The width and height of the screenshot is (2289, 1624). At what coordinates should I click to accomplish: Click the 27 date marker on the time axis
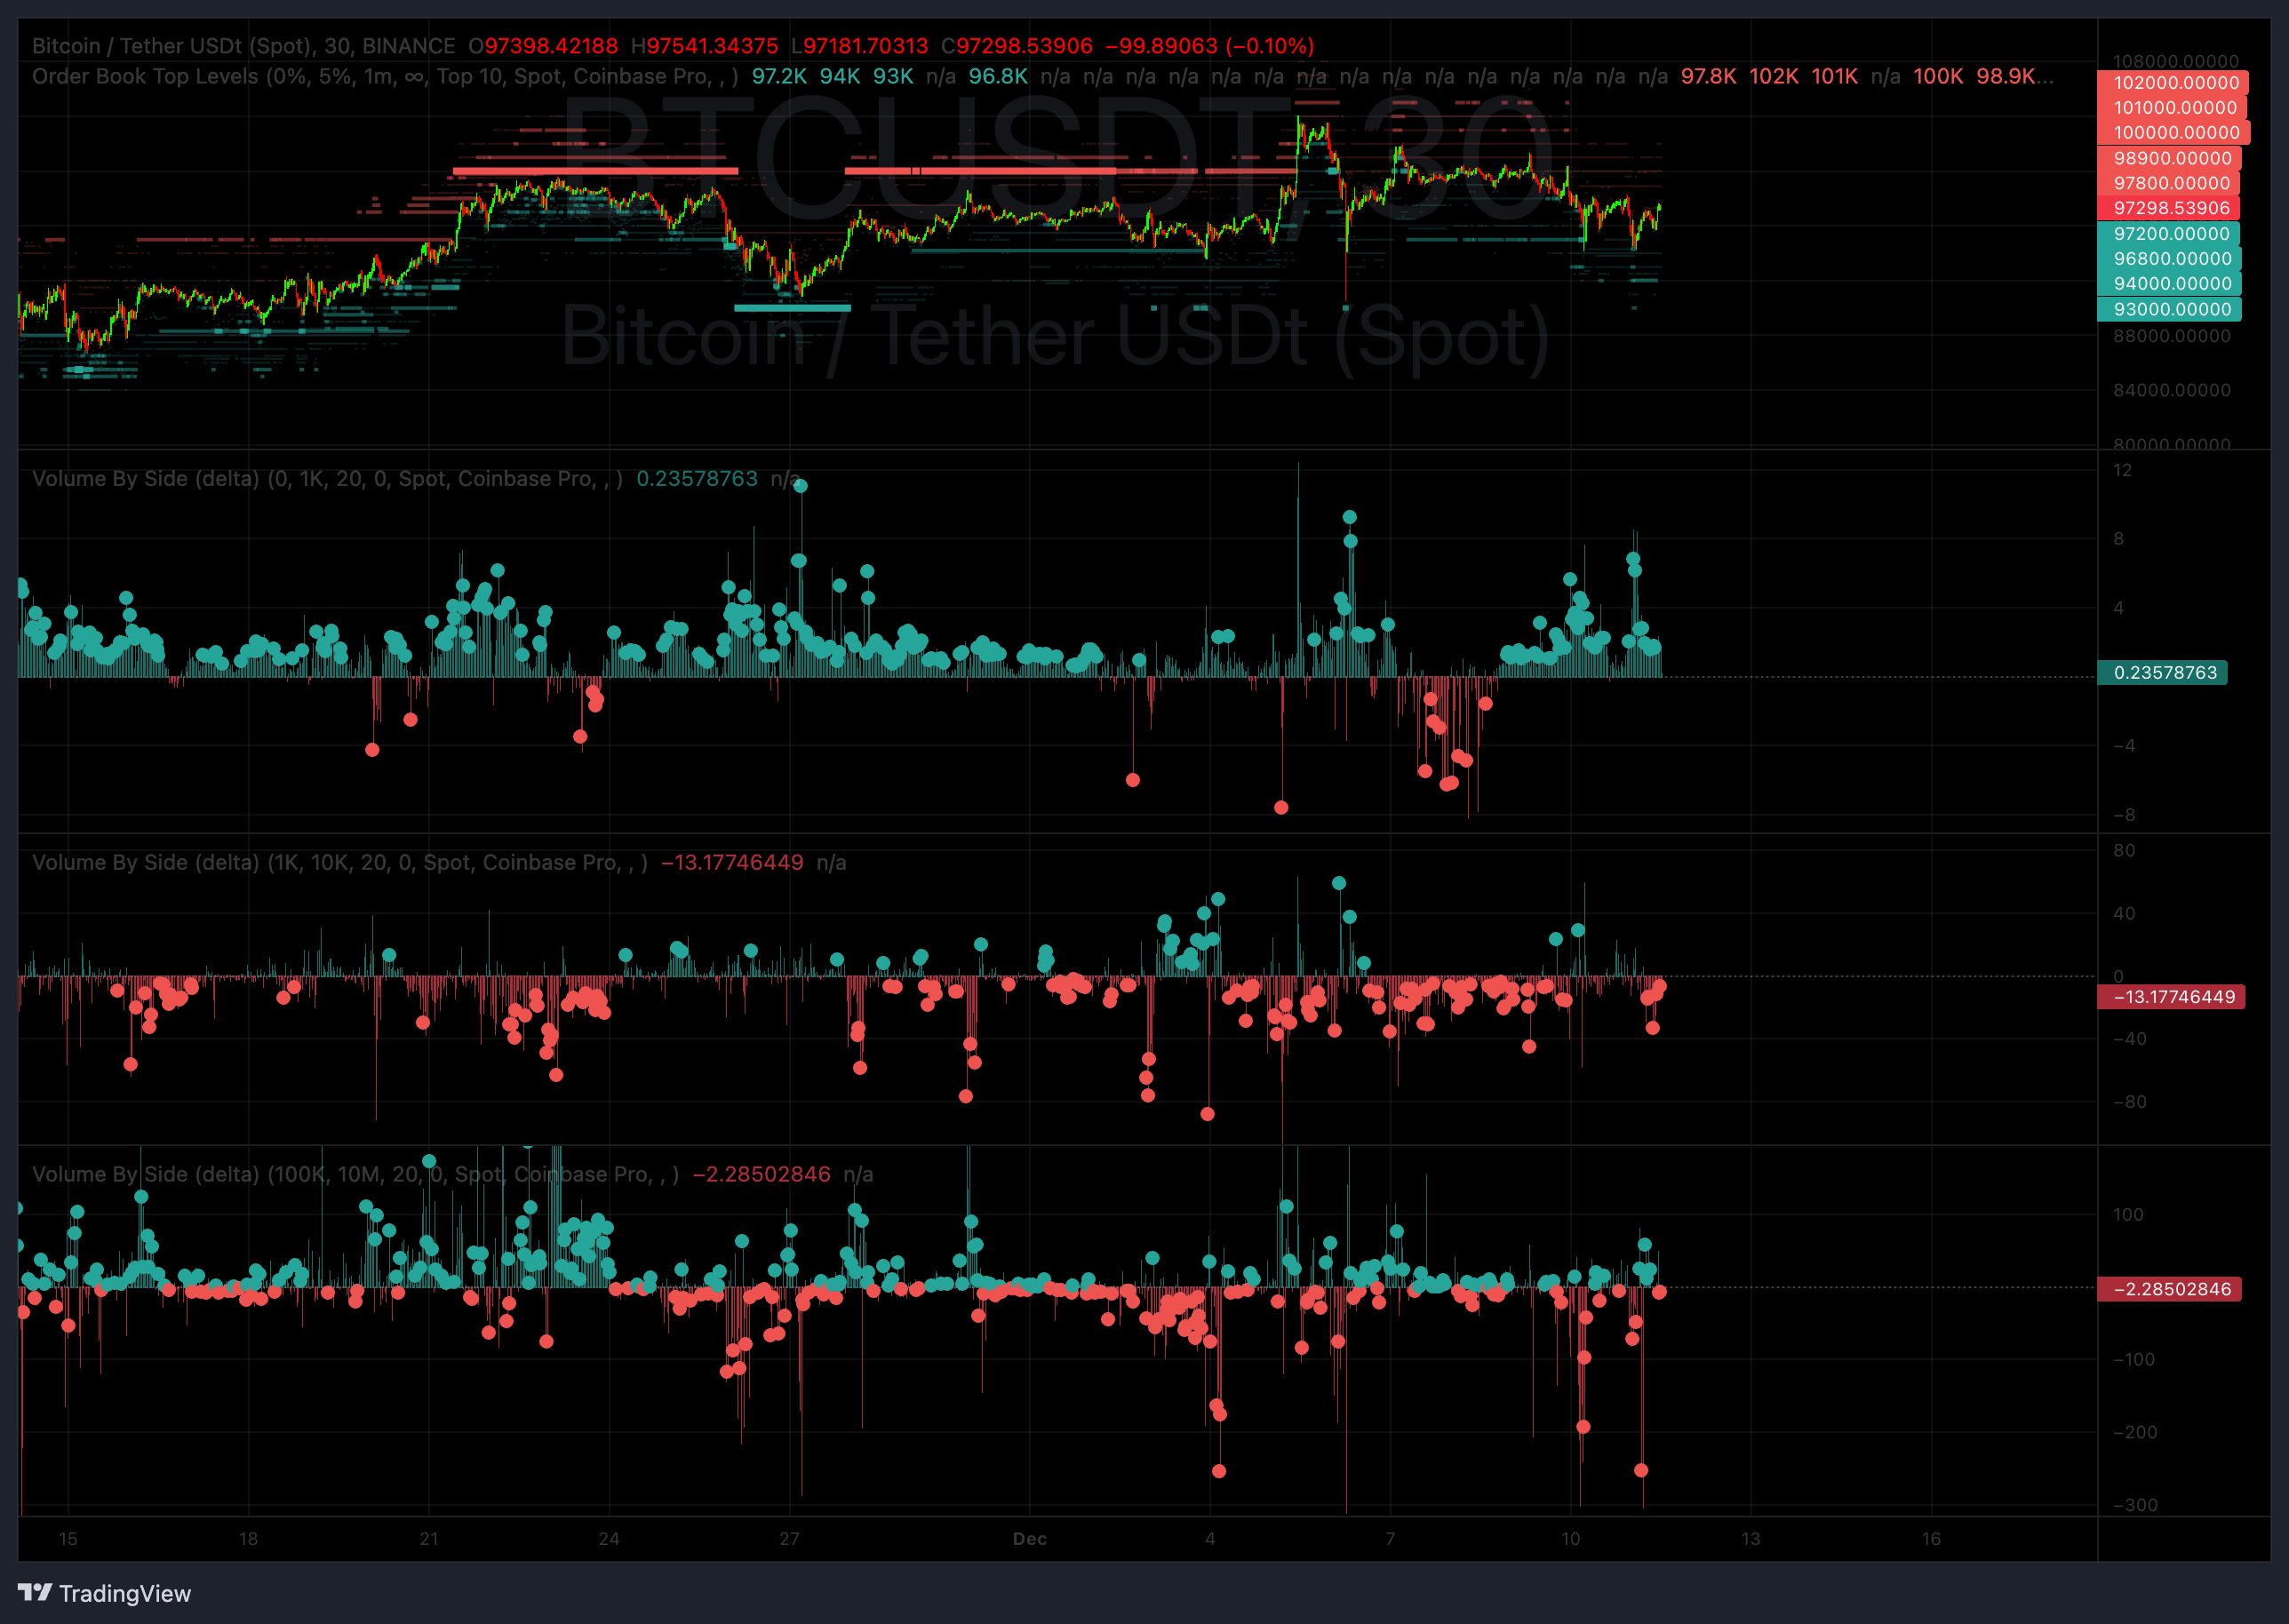click(x=789, y=1539)
